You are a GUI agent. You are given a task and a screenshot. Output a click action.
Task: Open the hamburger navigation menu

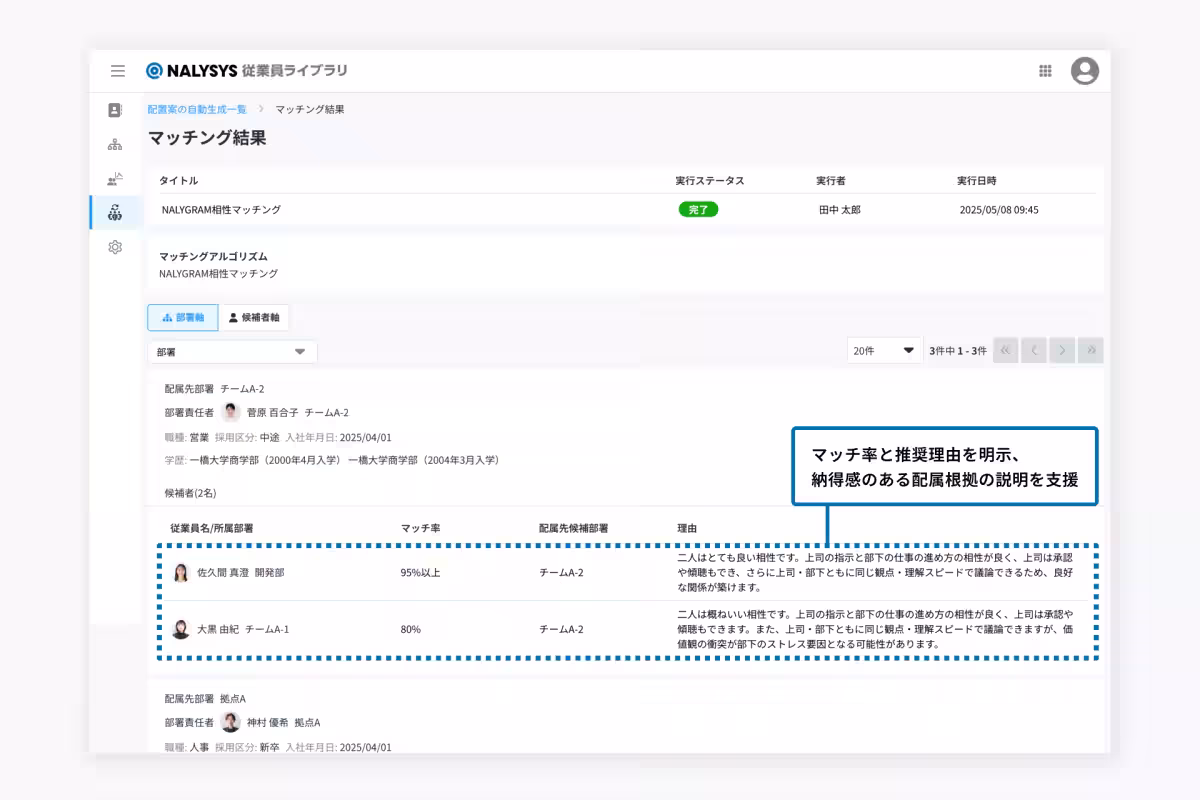118,71
